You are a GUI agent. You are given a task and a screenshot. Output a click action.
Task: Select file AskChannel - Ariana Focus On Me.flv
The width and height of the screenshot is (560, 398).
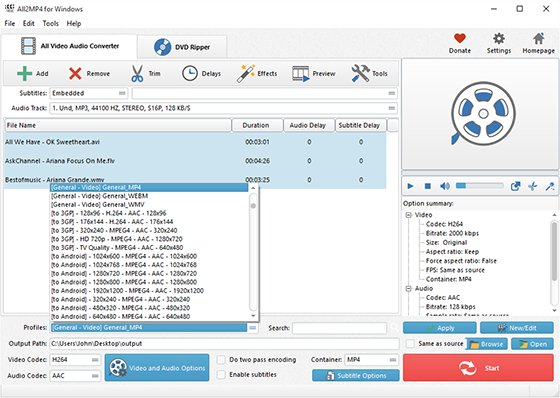[195, 161]
